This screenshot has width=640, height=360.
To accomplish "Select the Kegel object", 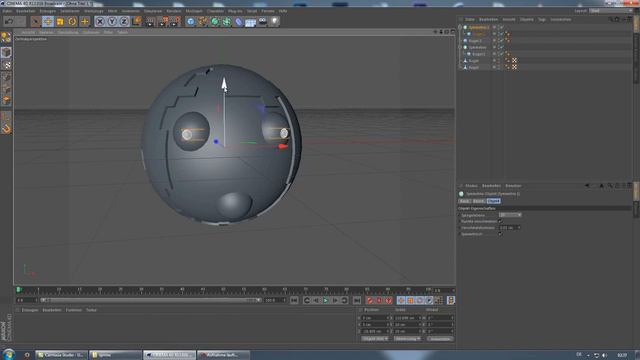I will [x=473, y=67].
